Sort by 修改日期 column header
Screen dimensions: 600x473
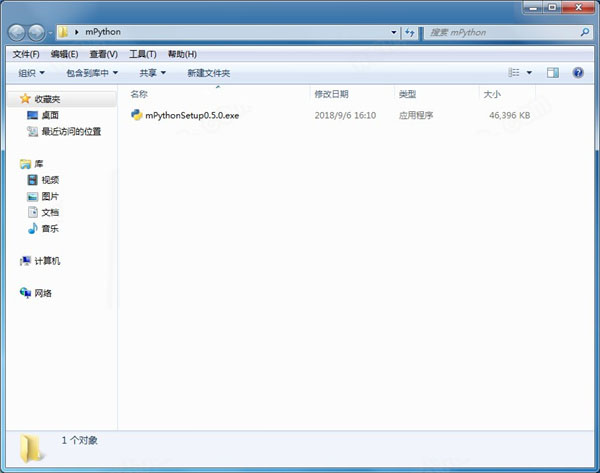coord(331,94)
